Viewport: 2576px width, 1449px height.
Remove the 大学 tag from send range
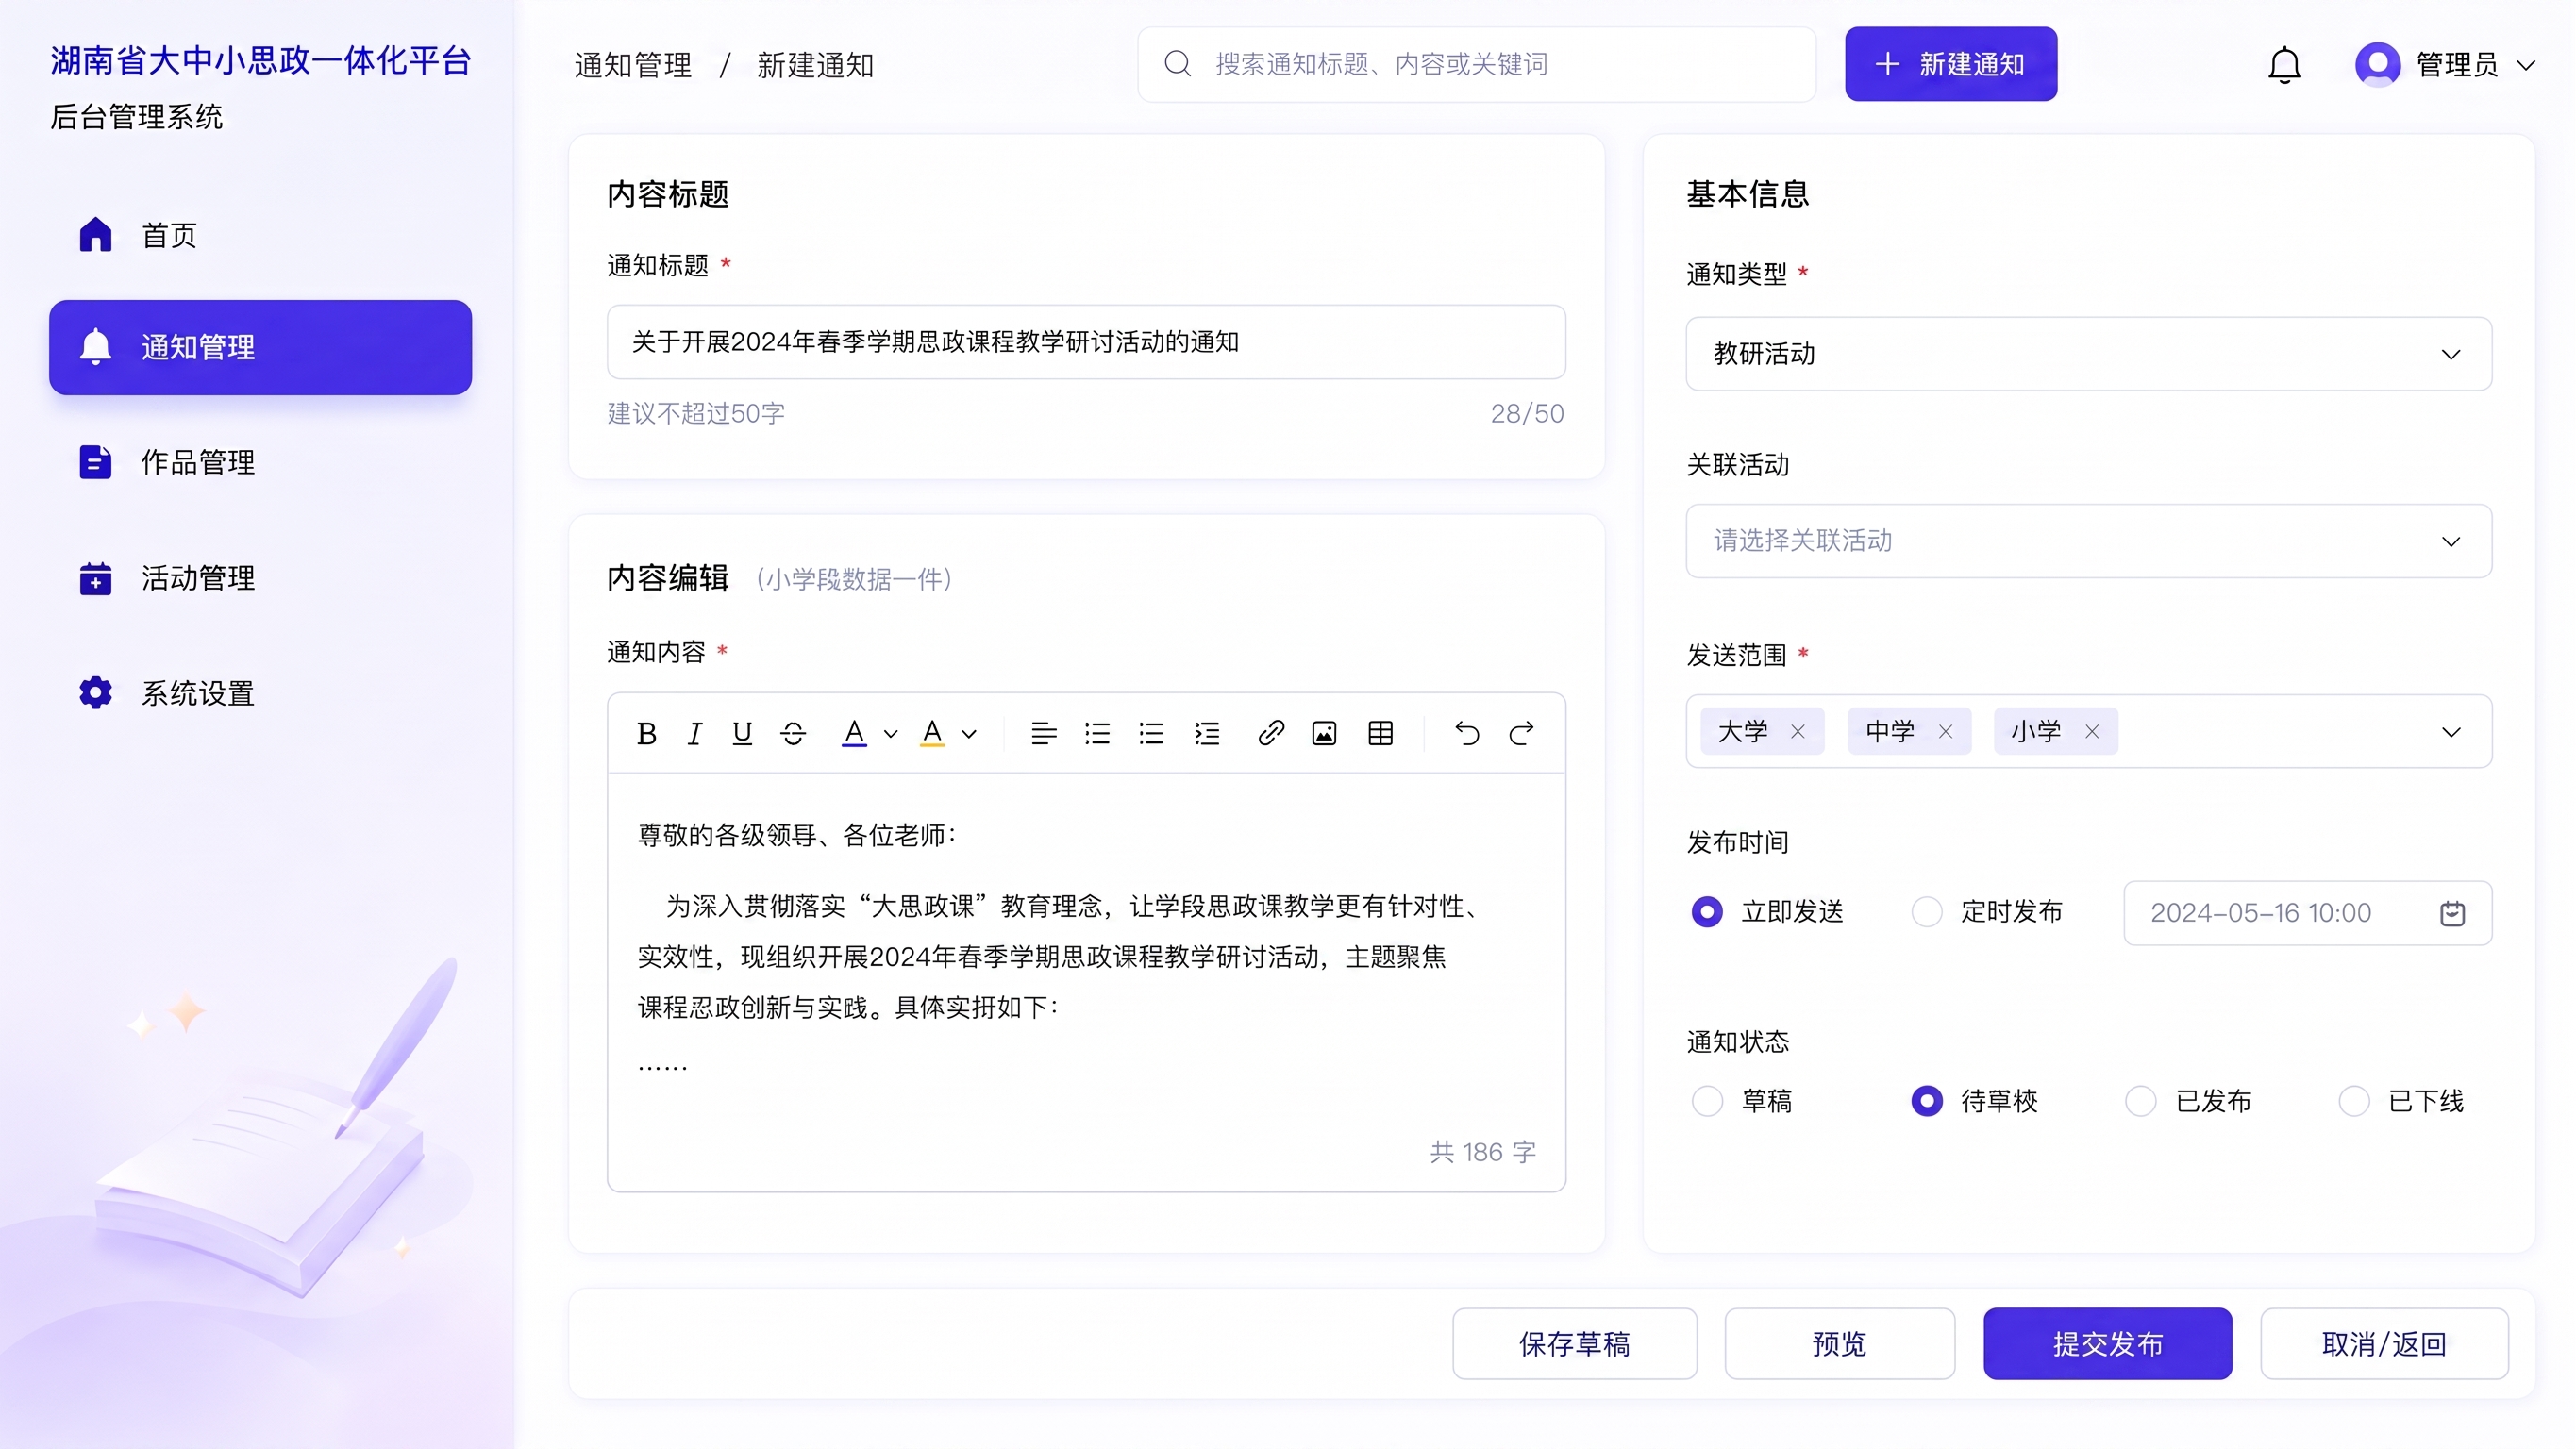[x=1797, y=731]
